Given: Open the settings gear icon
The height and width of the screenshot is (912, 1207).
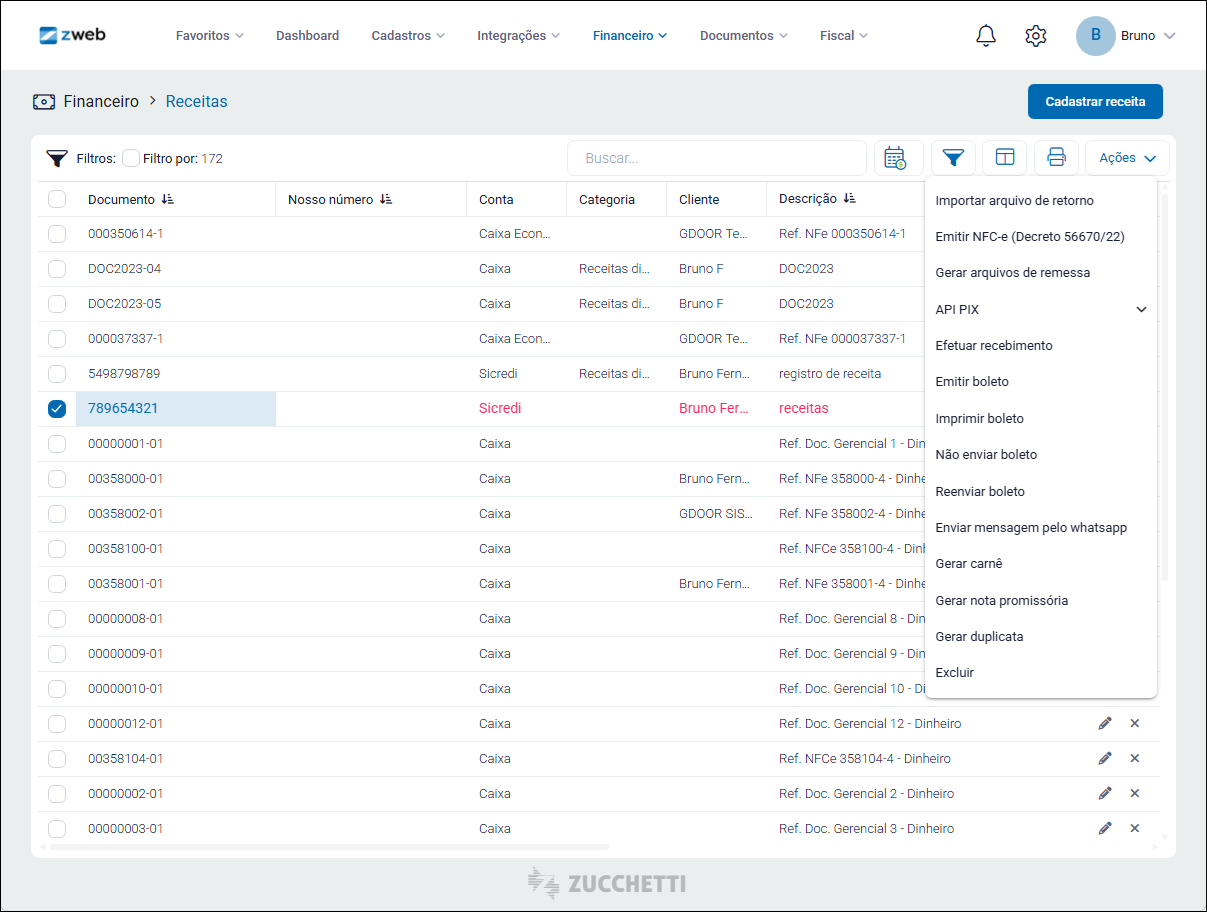Looking at the screenshot, I should click(1036, 36).
